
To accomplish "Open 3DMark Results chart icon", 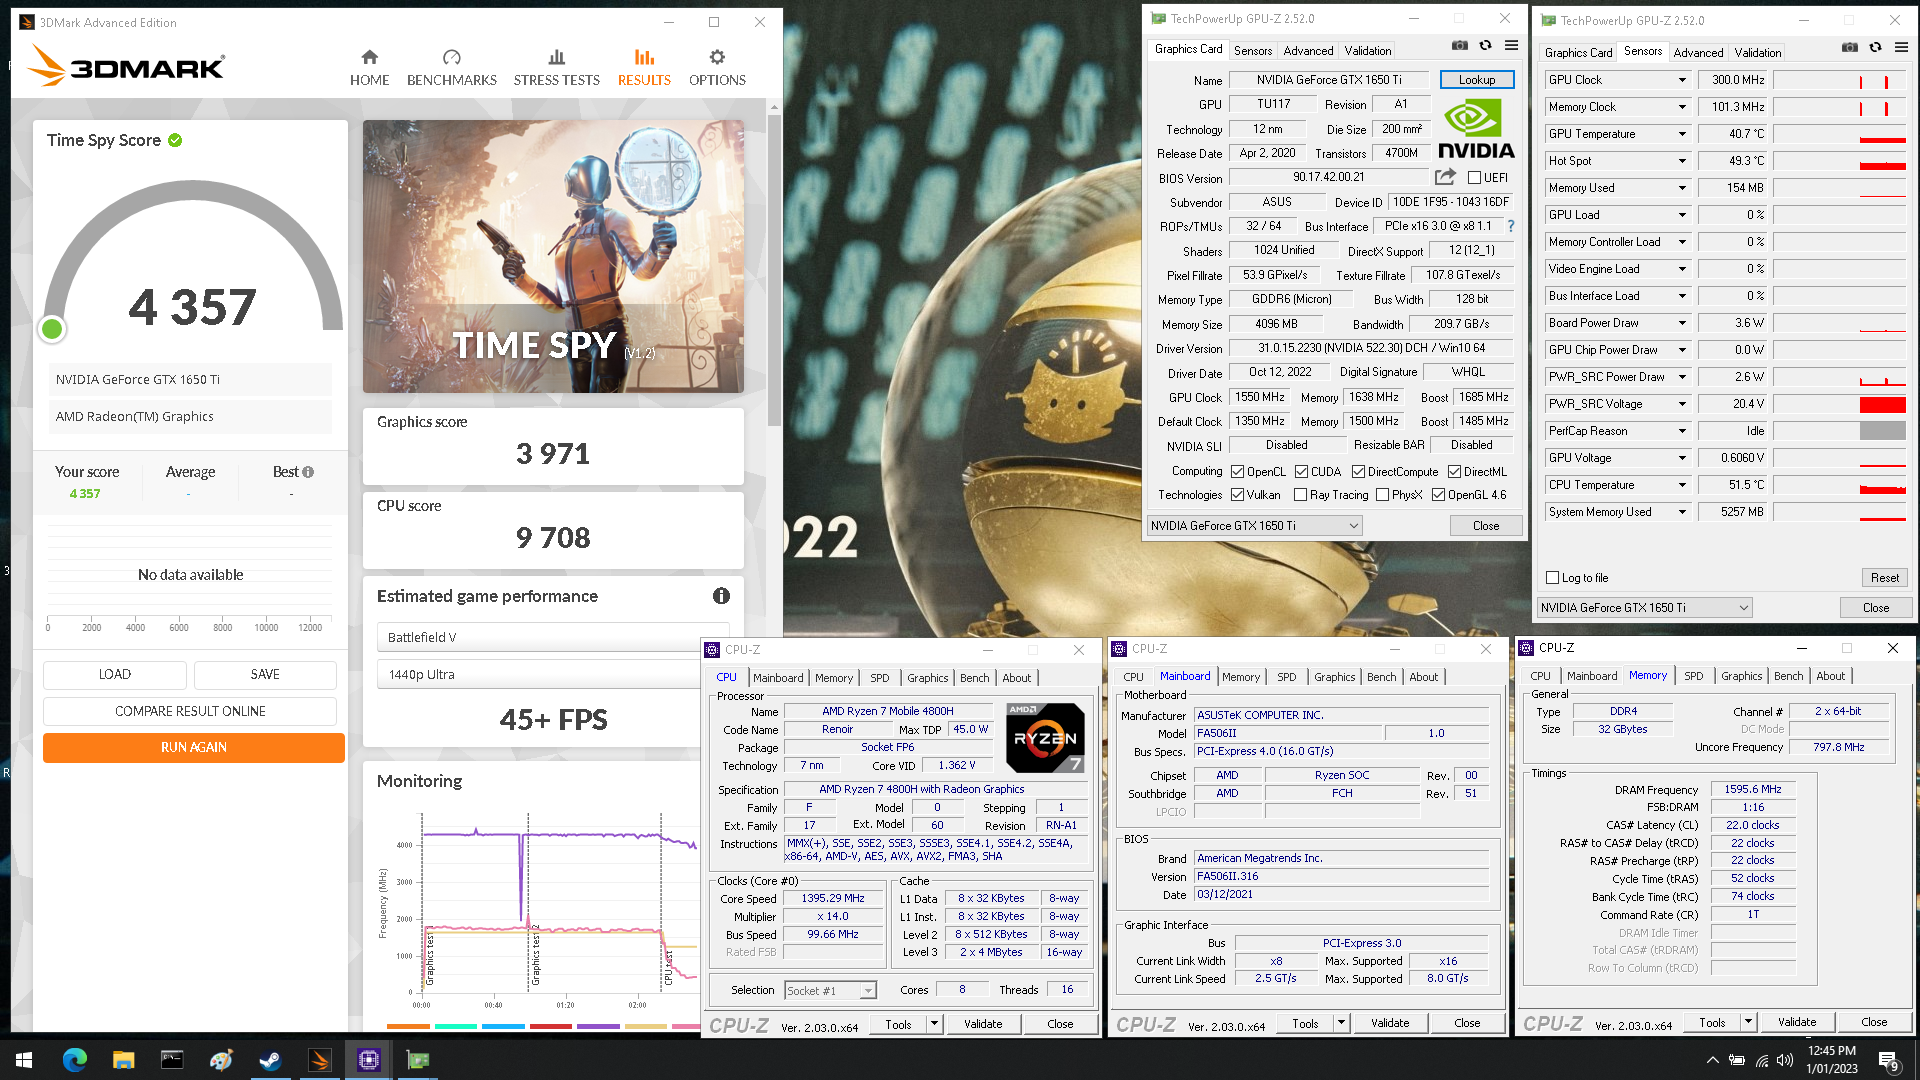I will pyautogui.click(x=644, y=57).
